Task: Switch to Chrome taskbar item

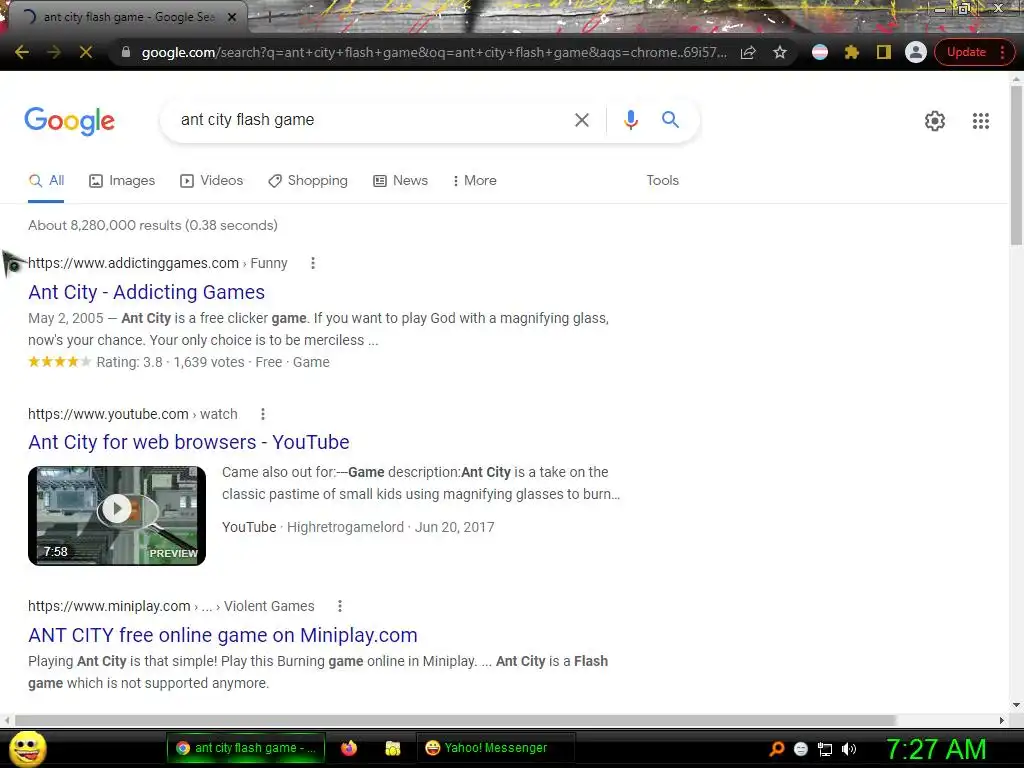Action: [x=246, y=748]
